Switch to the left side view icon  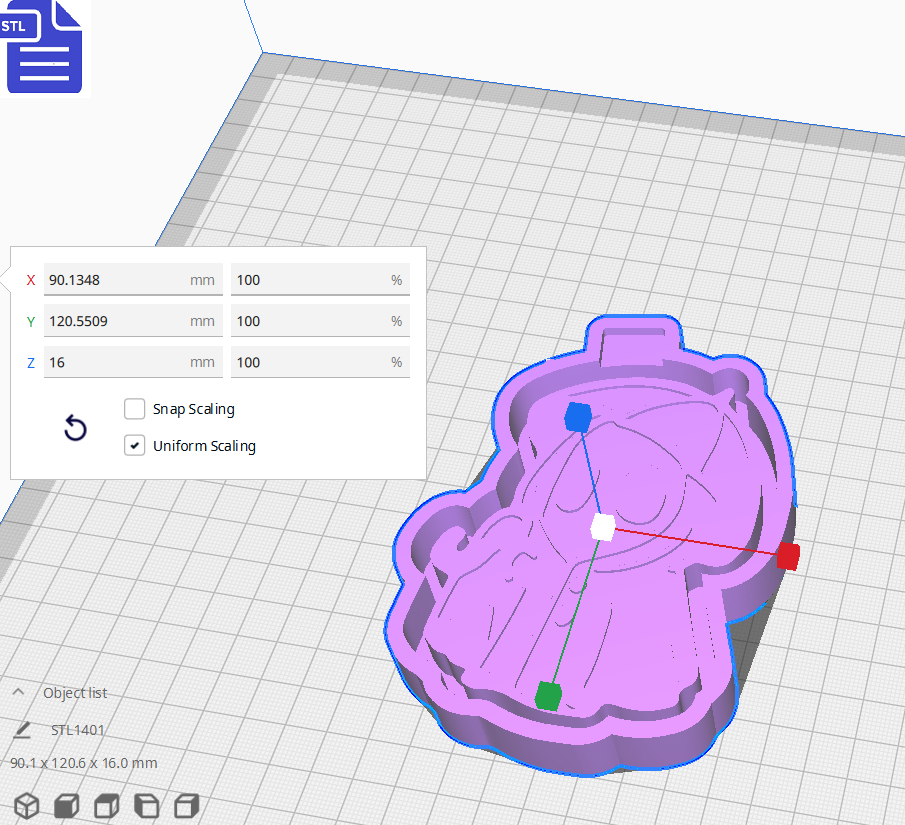[x=146, y=805]
